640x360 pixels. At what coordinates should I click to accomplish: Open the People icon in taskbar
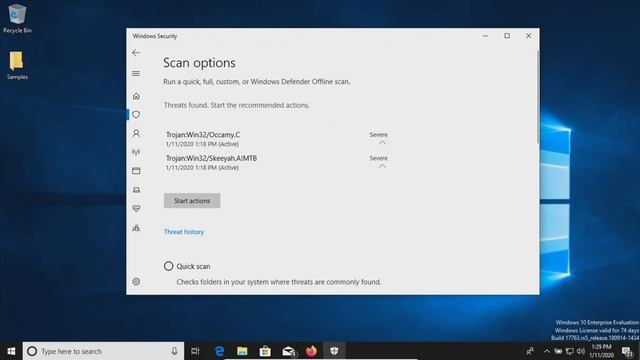pos(530,351)
